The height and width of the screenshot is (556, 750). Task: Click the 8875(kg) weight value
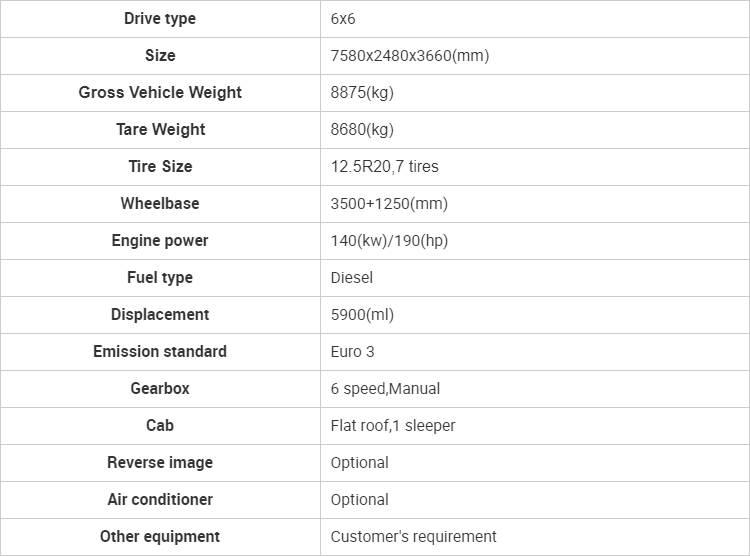pos(362,92)
